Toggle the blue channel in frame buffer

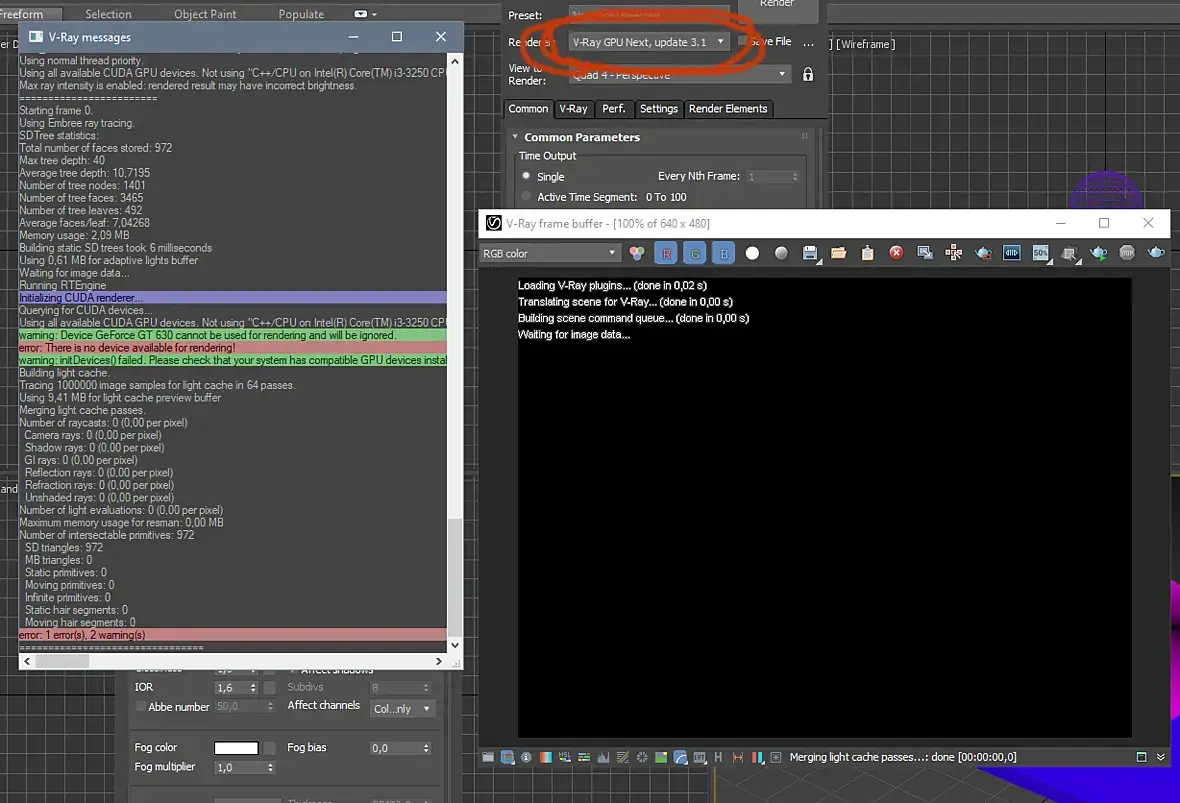[724, 254]
